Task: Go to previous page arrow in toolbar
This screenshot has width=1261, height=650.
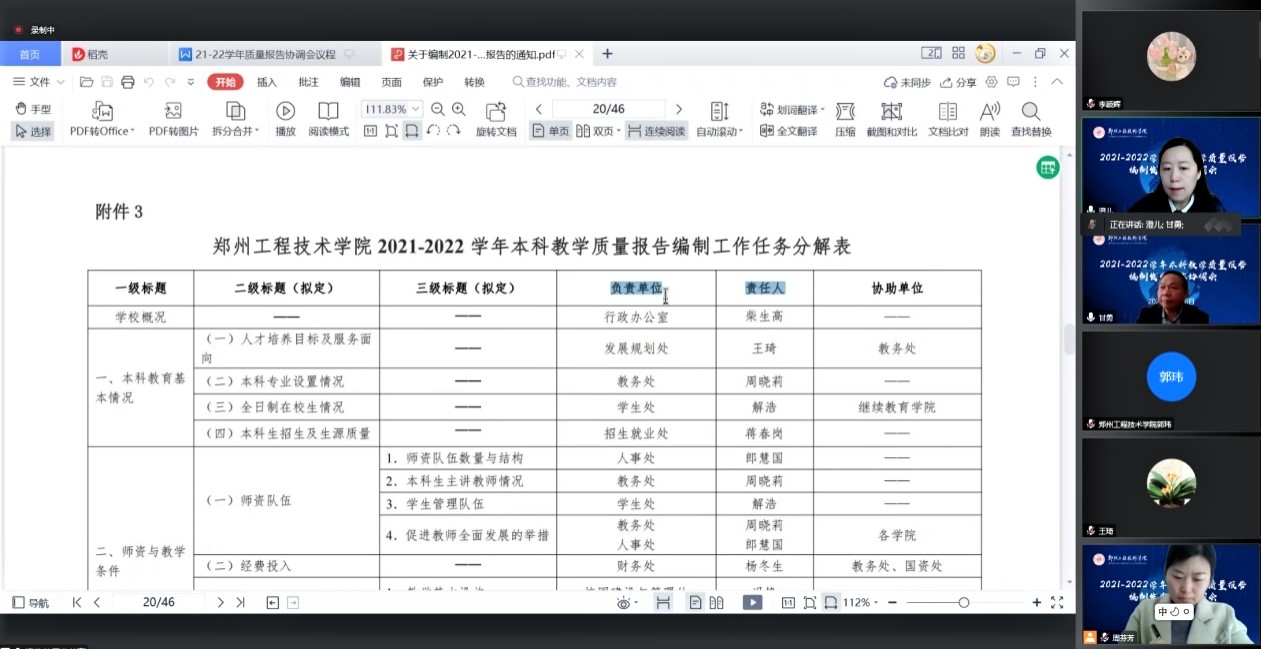Action: pyautogui.click(x=539, y=109)
